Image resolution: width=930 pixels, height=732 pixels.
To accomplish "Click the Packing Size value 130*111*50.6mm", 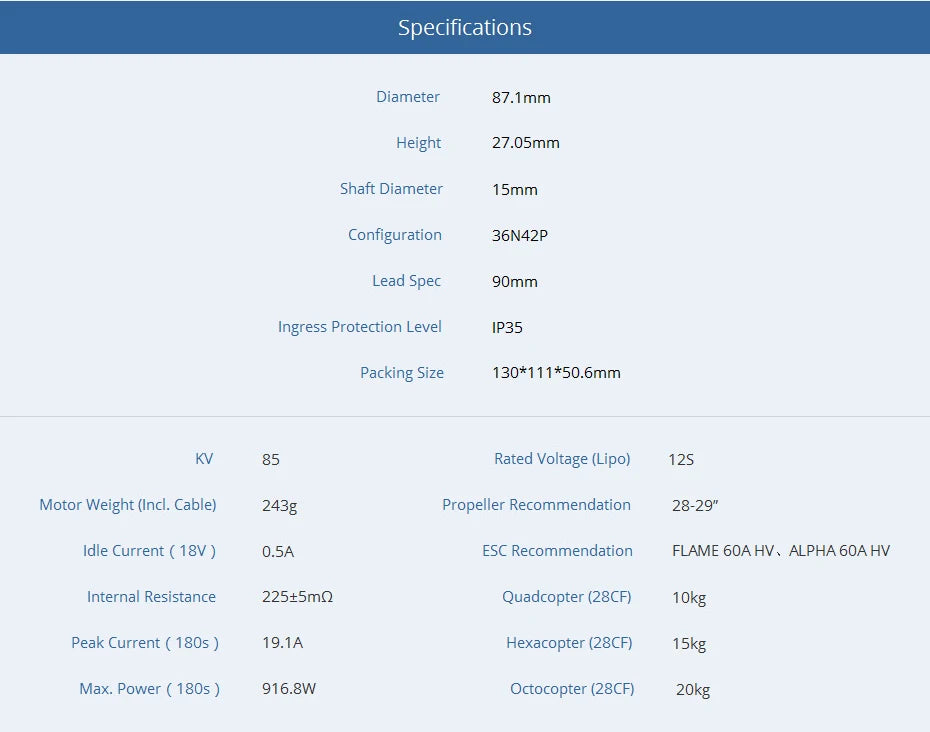I will pos(556,372).
